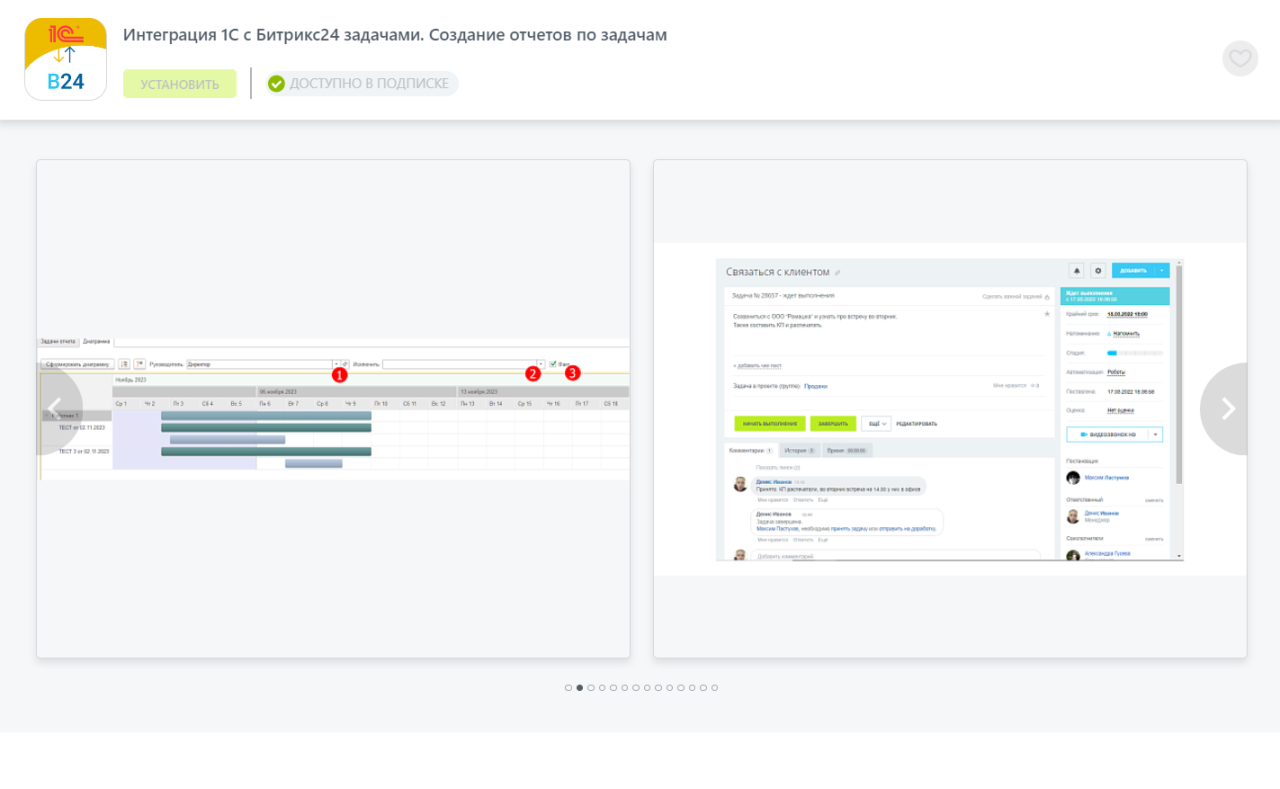Jump to the seventh carousel slide dot

pos(636,688)
